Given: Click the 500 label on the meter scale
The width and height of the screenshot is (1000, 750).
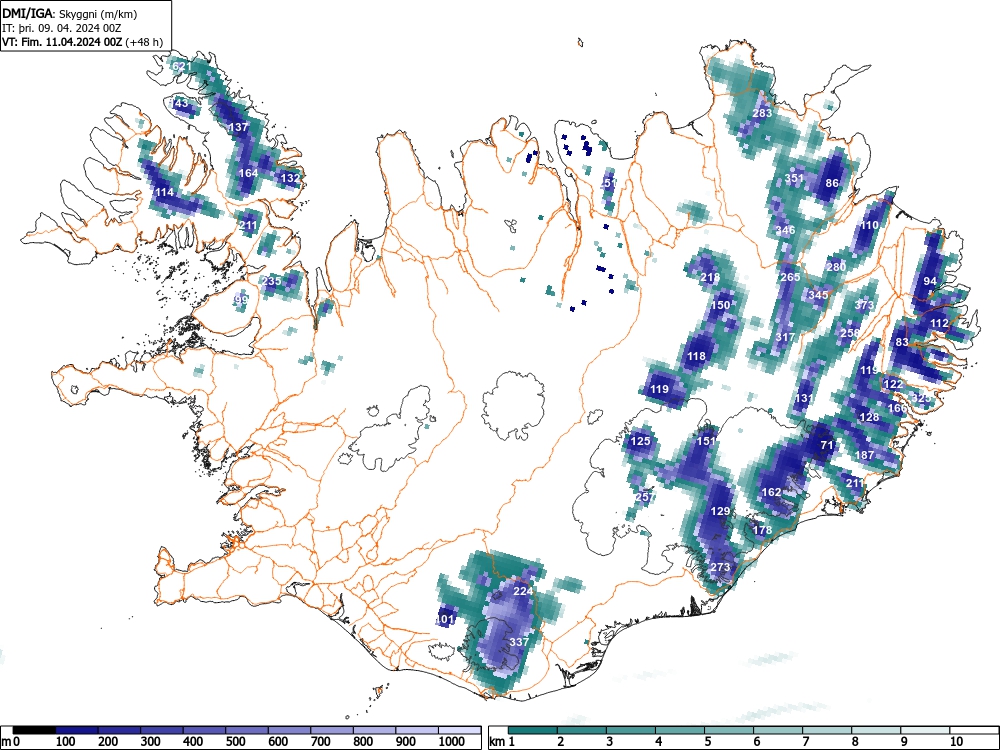Looking at the screenshot, I should pos(235,742).
